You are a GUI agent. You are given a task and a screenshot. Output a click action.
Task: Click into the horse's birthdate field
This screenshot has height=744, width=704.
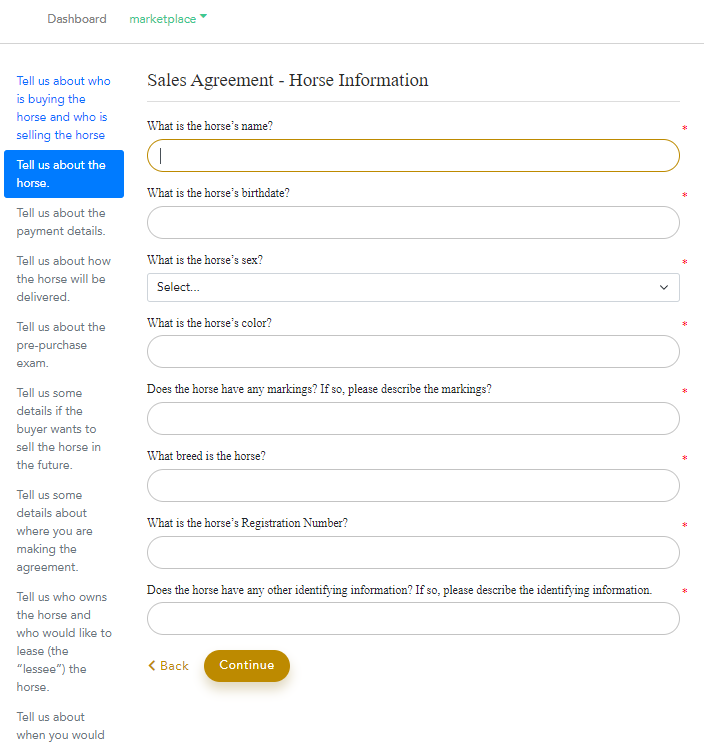[412, 222]
